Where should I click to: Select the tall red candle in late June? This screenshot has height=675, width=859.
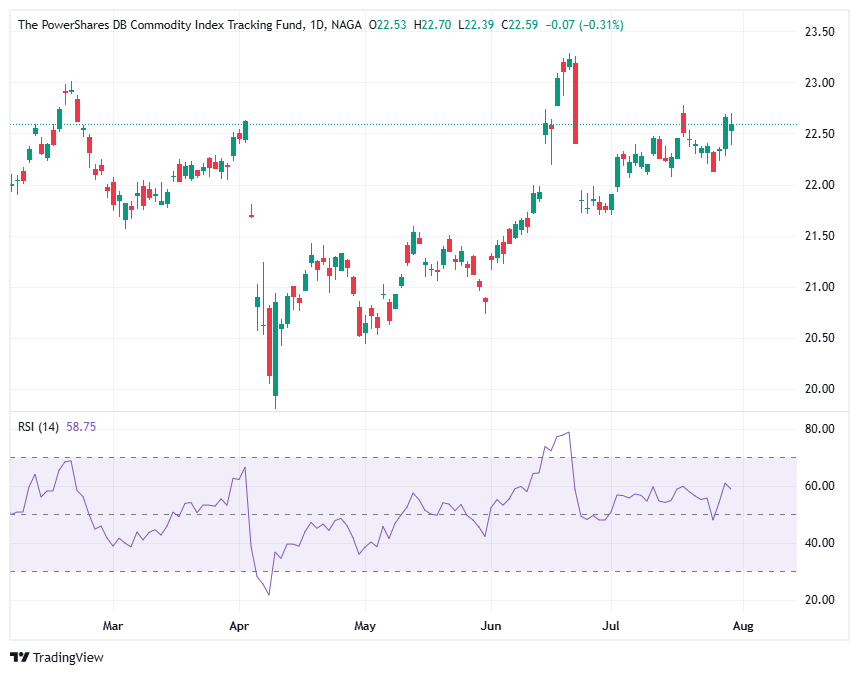pyautogui.click(x=574, y=105)
